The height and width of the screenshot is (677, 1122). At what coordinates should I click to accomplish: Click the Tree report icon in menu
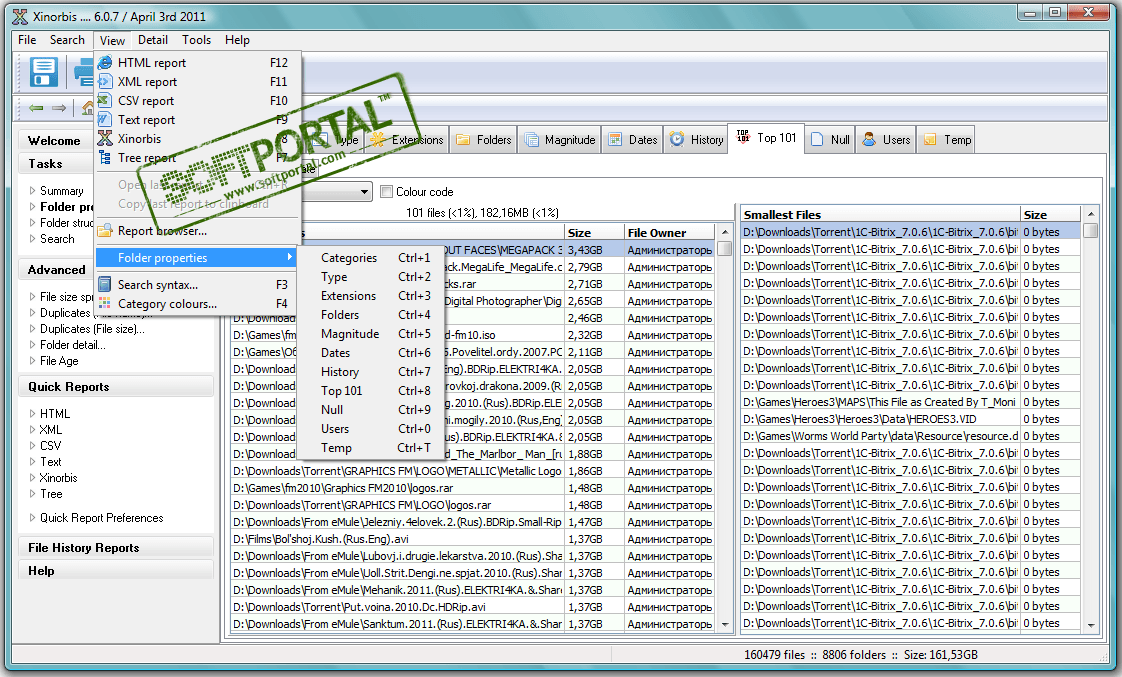[105, 158]
